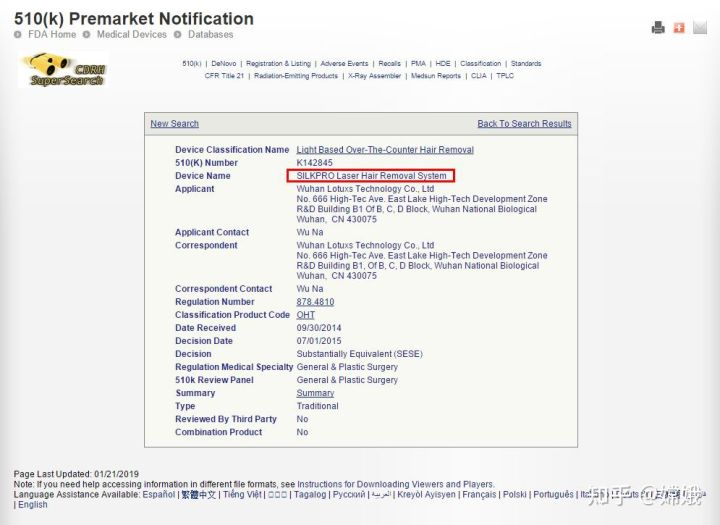This screenshot has width=720, height=525.
Task: Switch language to Русский
Action: click(349, 494)
